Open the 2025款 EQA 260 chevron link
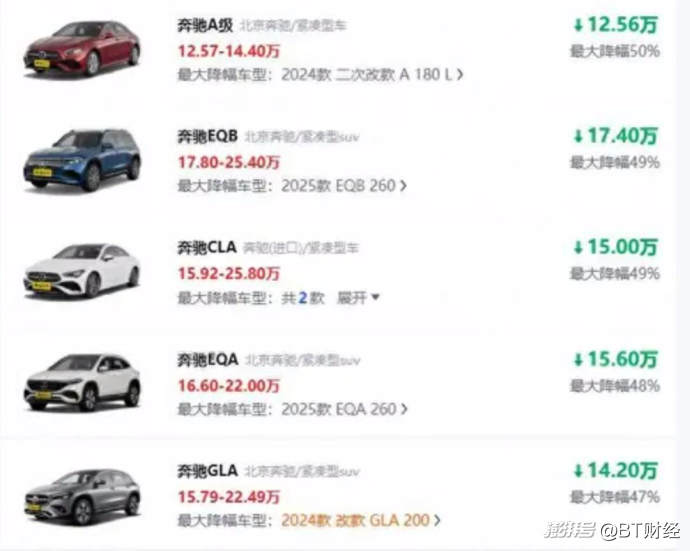690x551 pixels. (344, 409)
